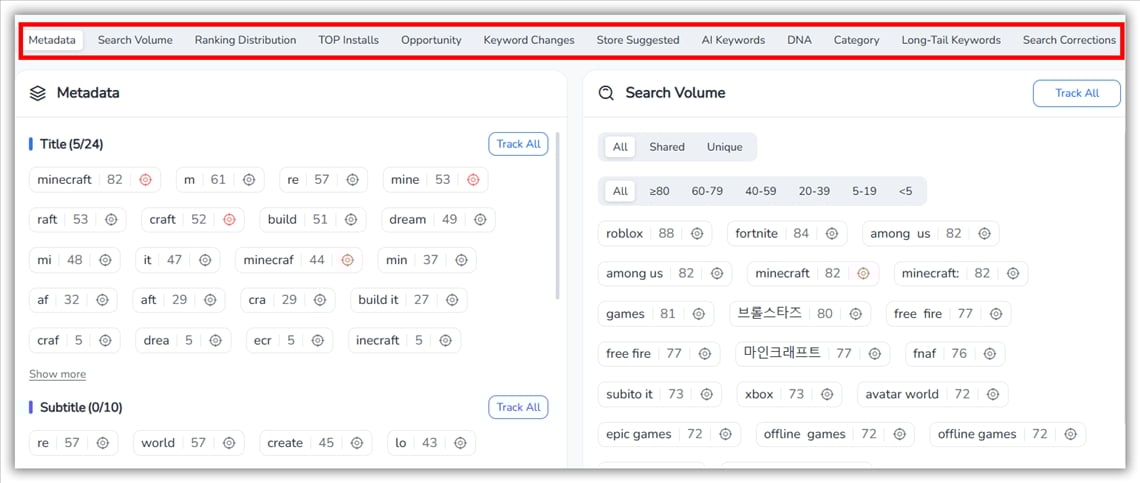
Task: Track the 'games 81' keyword target icon
Action: [698, 314]
